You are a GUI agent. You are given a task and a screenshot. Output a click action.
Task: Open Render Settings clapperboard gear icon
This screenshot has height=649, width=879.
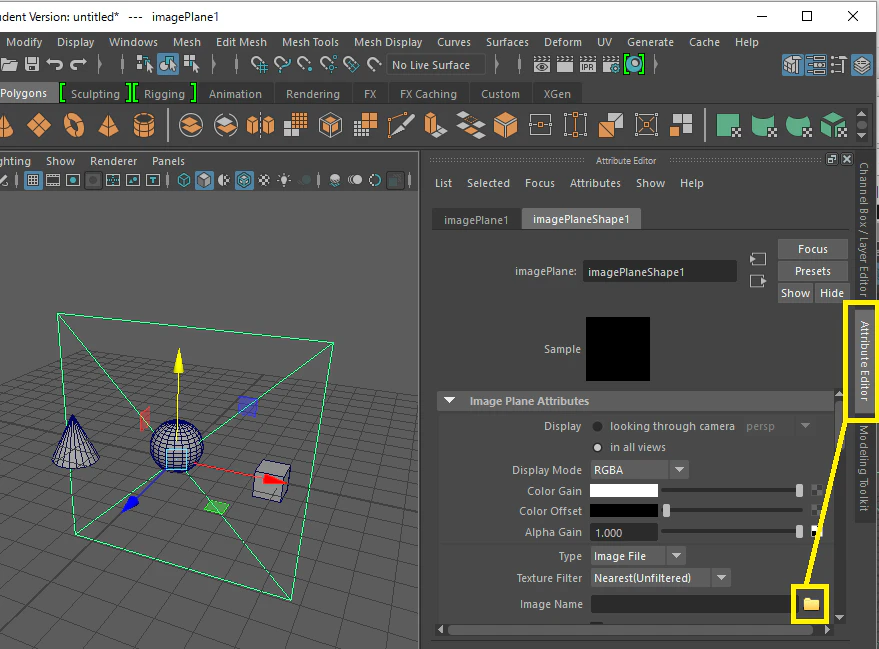610,64
